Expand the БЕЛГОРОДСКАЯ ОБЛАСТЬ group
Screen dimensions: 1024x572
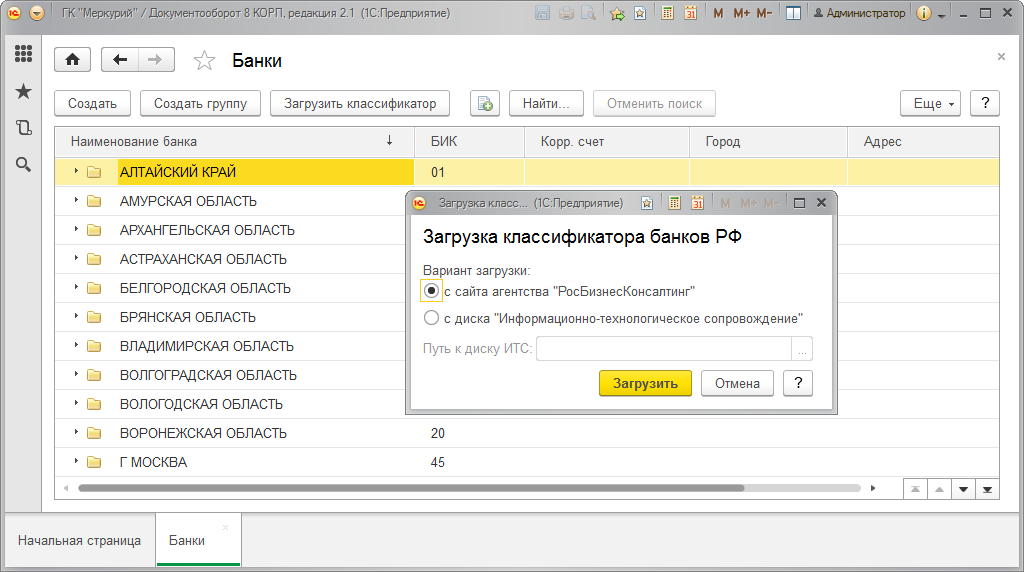[x=76, y=287]
